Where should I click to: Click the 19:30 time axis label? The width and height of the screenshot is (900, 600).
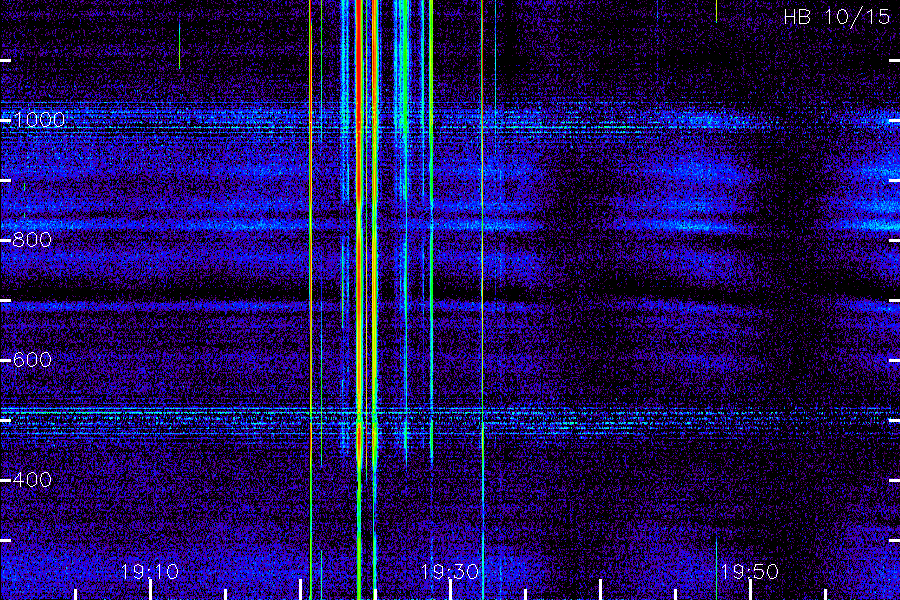(x=449, y=571)
